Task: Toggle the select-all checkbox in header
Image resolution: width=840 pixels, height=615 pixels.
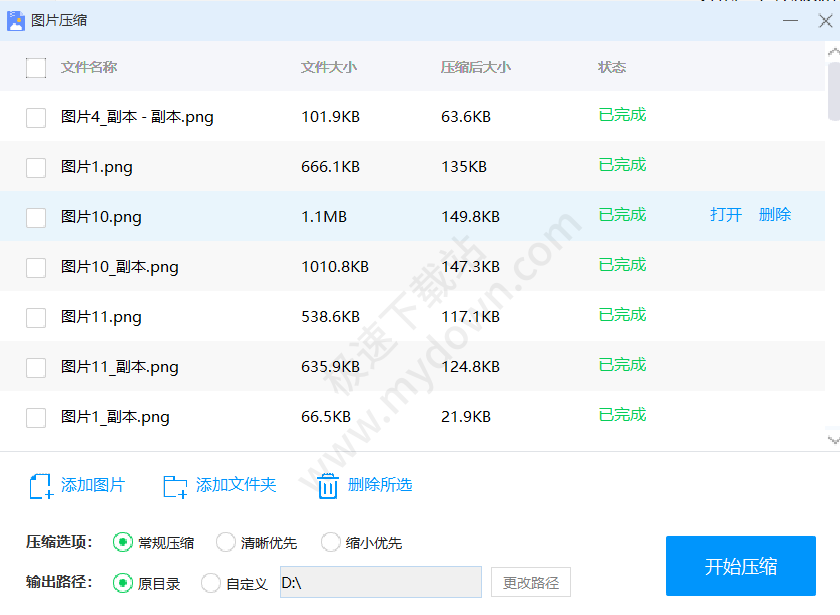Action: pyautogui.click(x=36, y=68)
